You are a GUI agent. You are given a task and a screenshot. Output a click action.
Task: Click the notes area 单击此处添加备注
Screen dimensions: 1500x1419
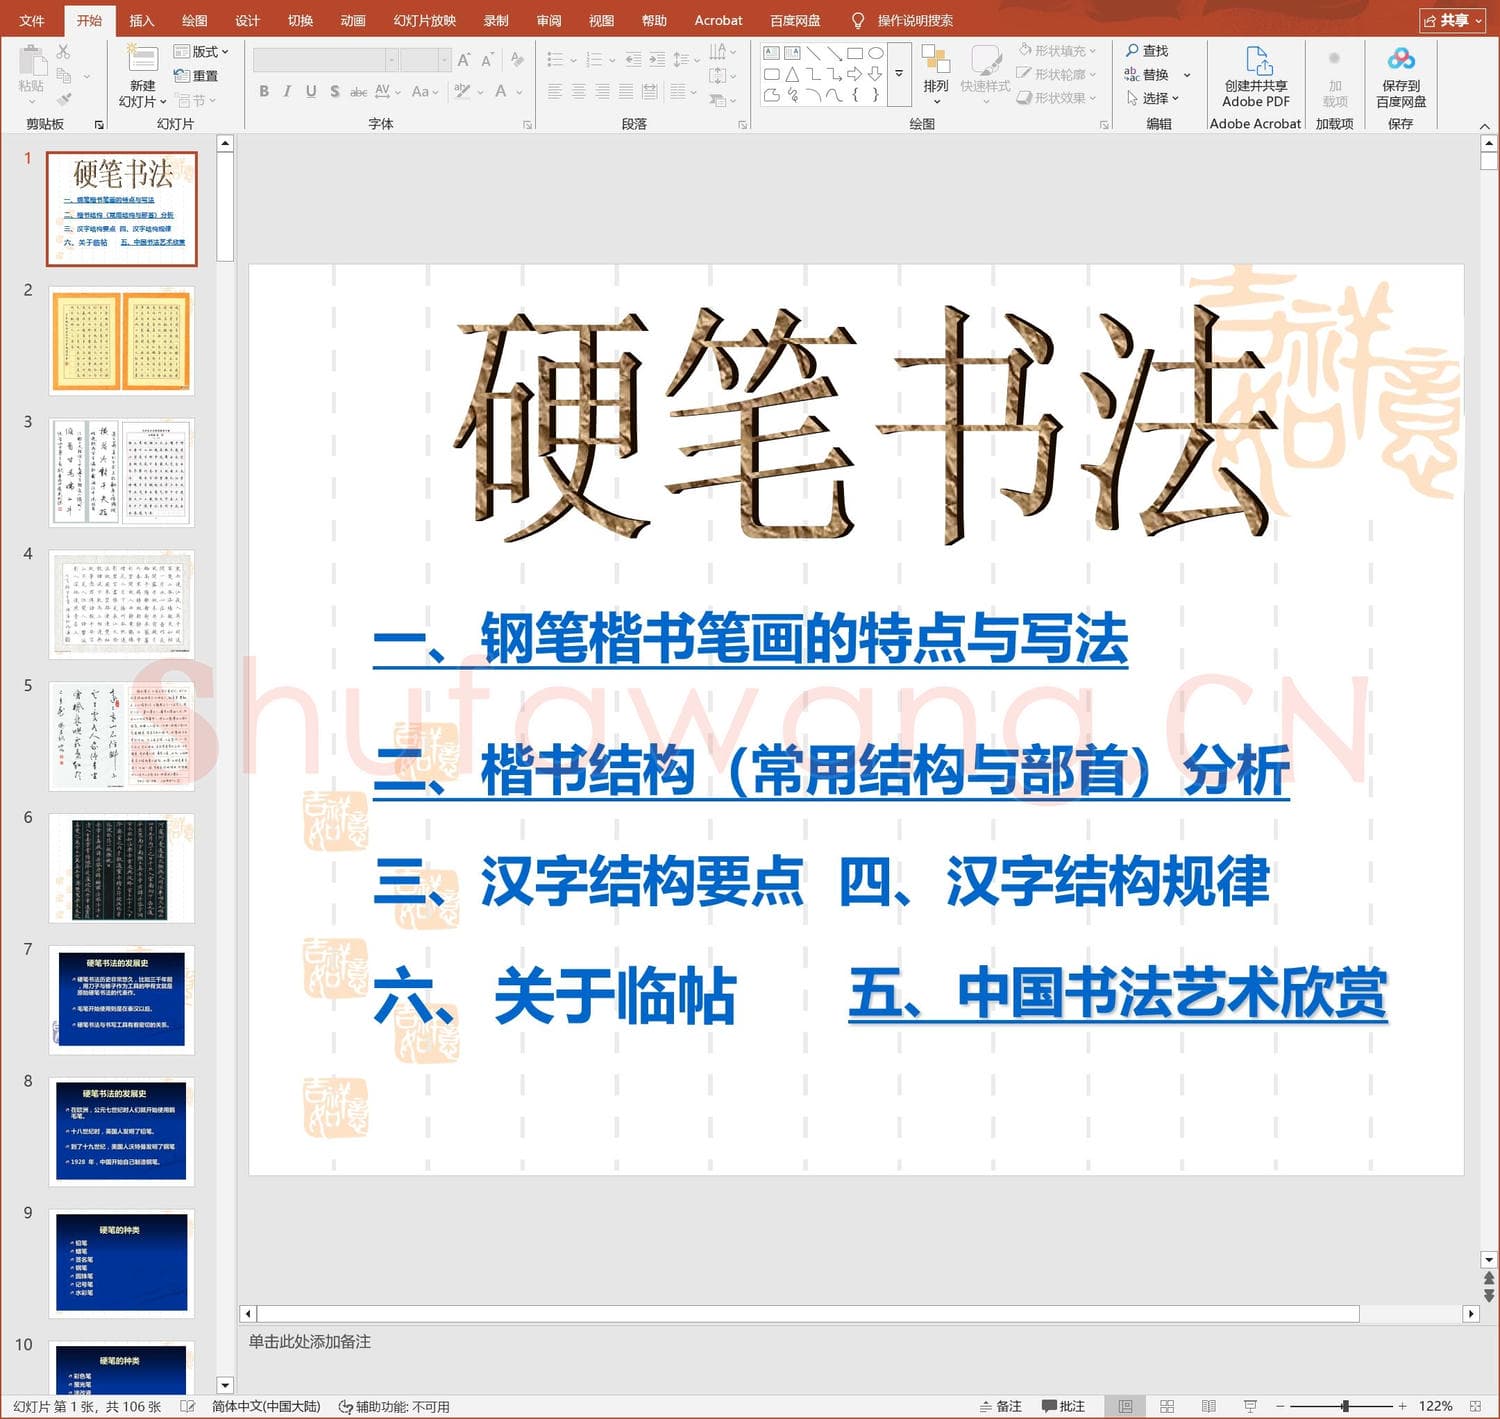309,1341
